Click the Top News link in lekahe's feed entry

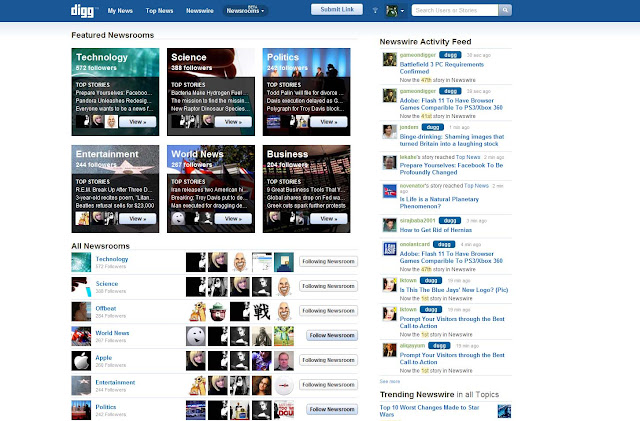[468, 157]
